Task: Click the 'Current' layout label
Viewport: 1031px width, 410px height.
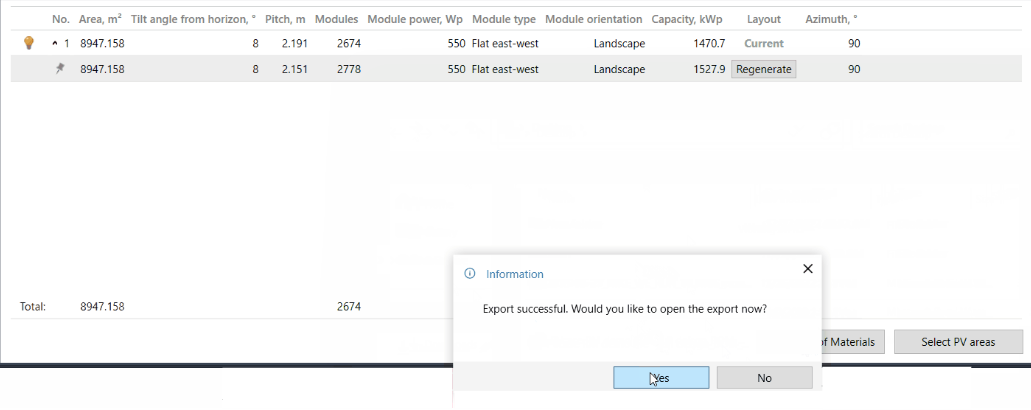Action: [x=763, y=44]
